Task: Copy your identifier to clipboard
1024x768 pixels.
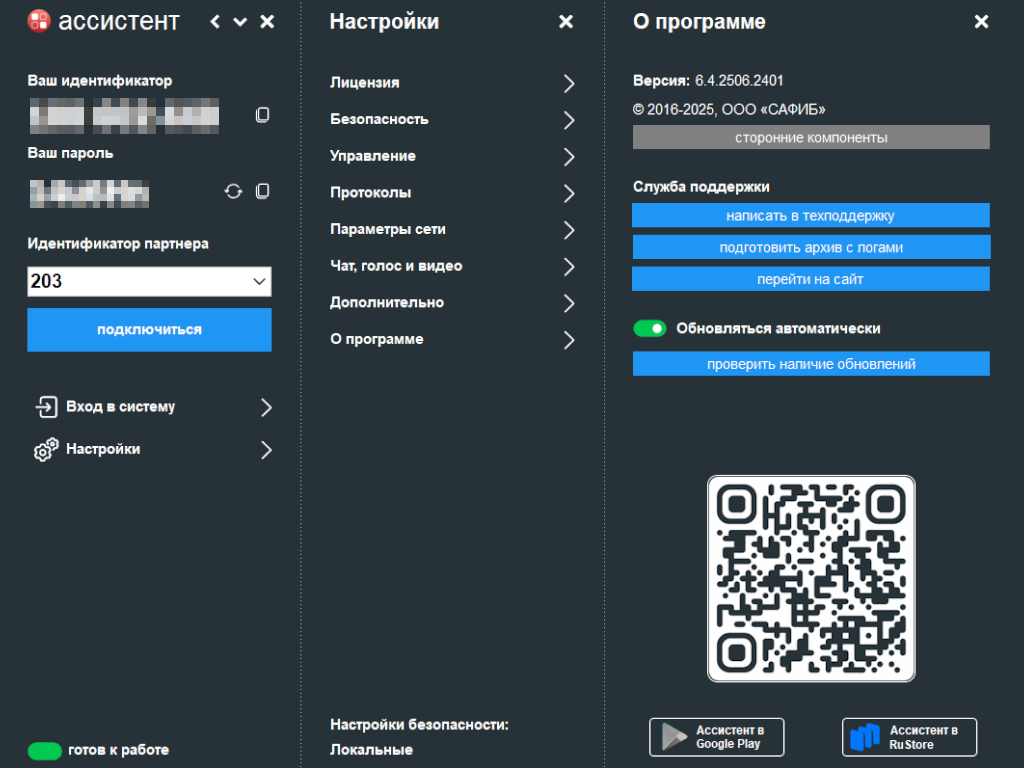Action: (262, 115)
